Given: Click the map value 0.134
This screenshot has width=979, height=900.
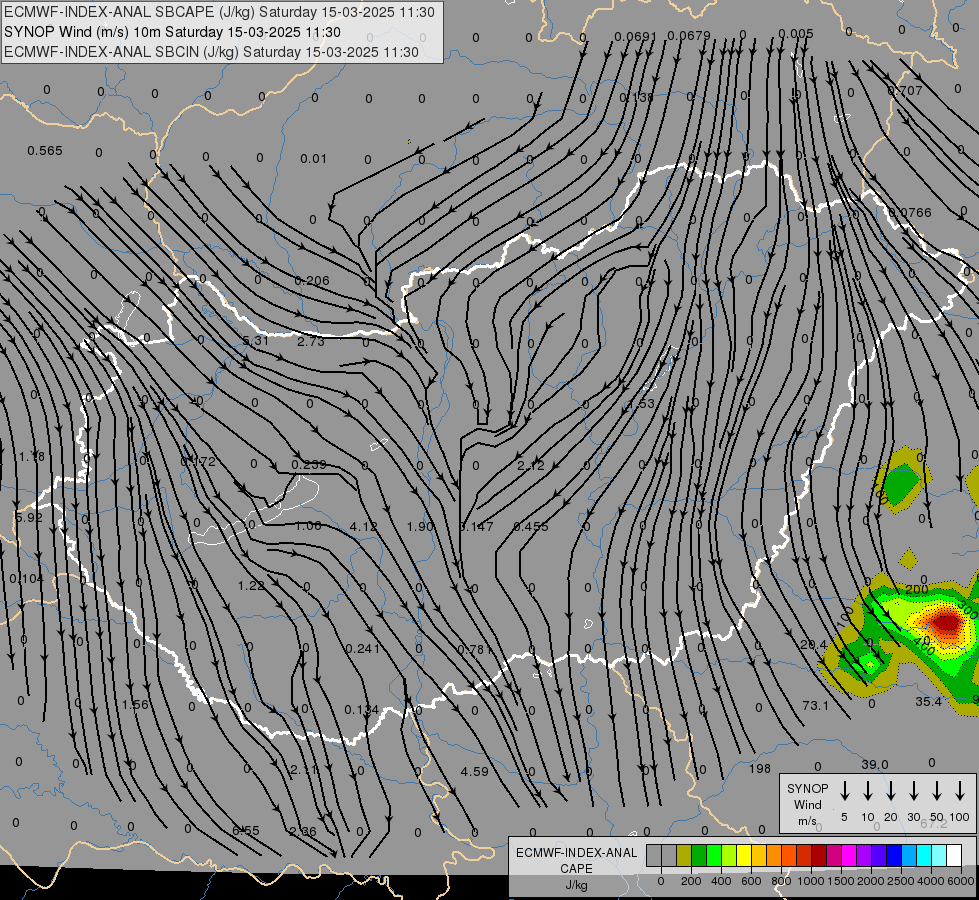Looking at the screenshot, I should (x=362, y=710).
